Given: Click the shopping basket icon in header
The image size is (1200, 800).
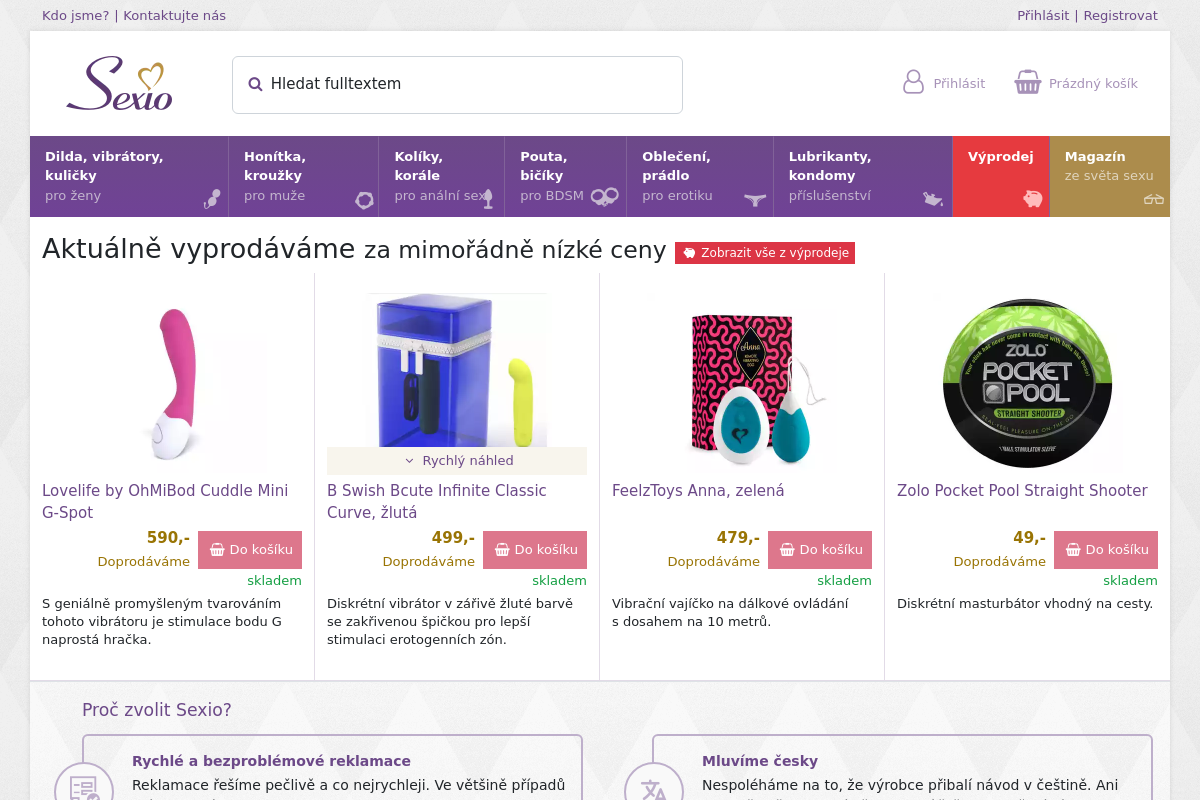Looking at the screenshot, I should point(1028,82).
